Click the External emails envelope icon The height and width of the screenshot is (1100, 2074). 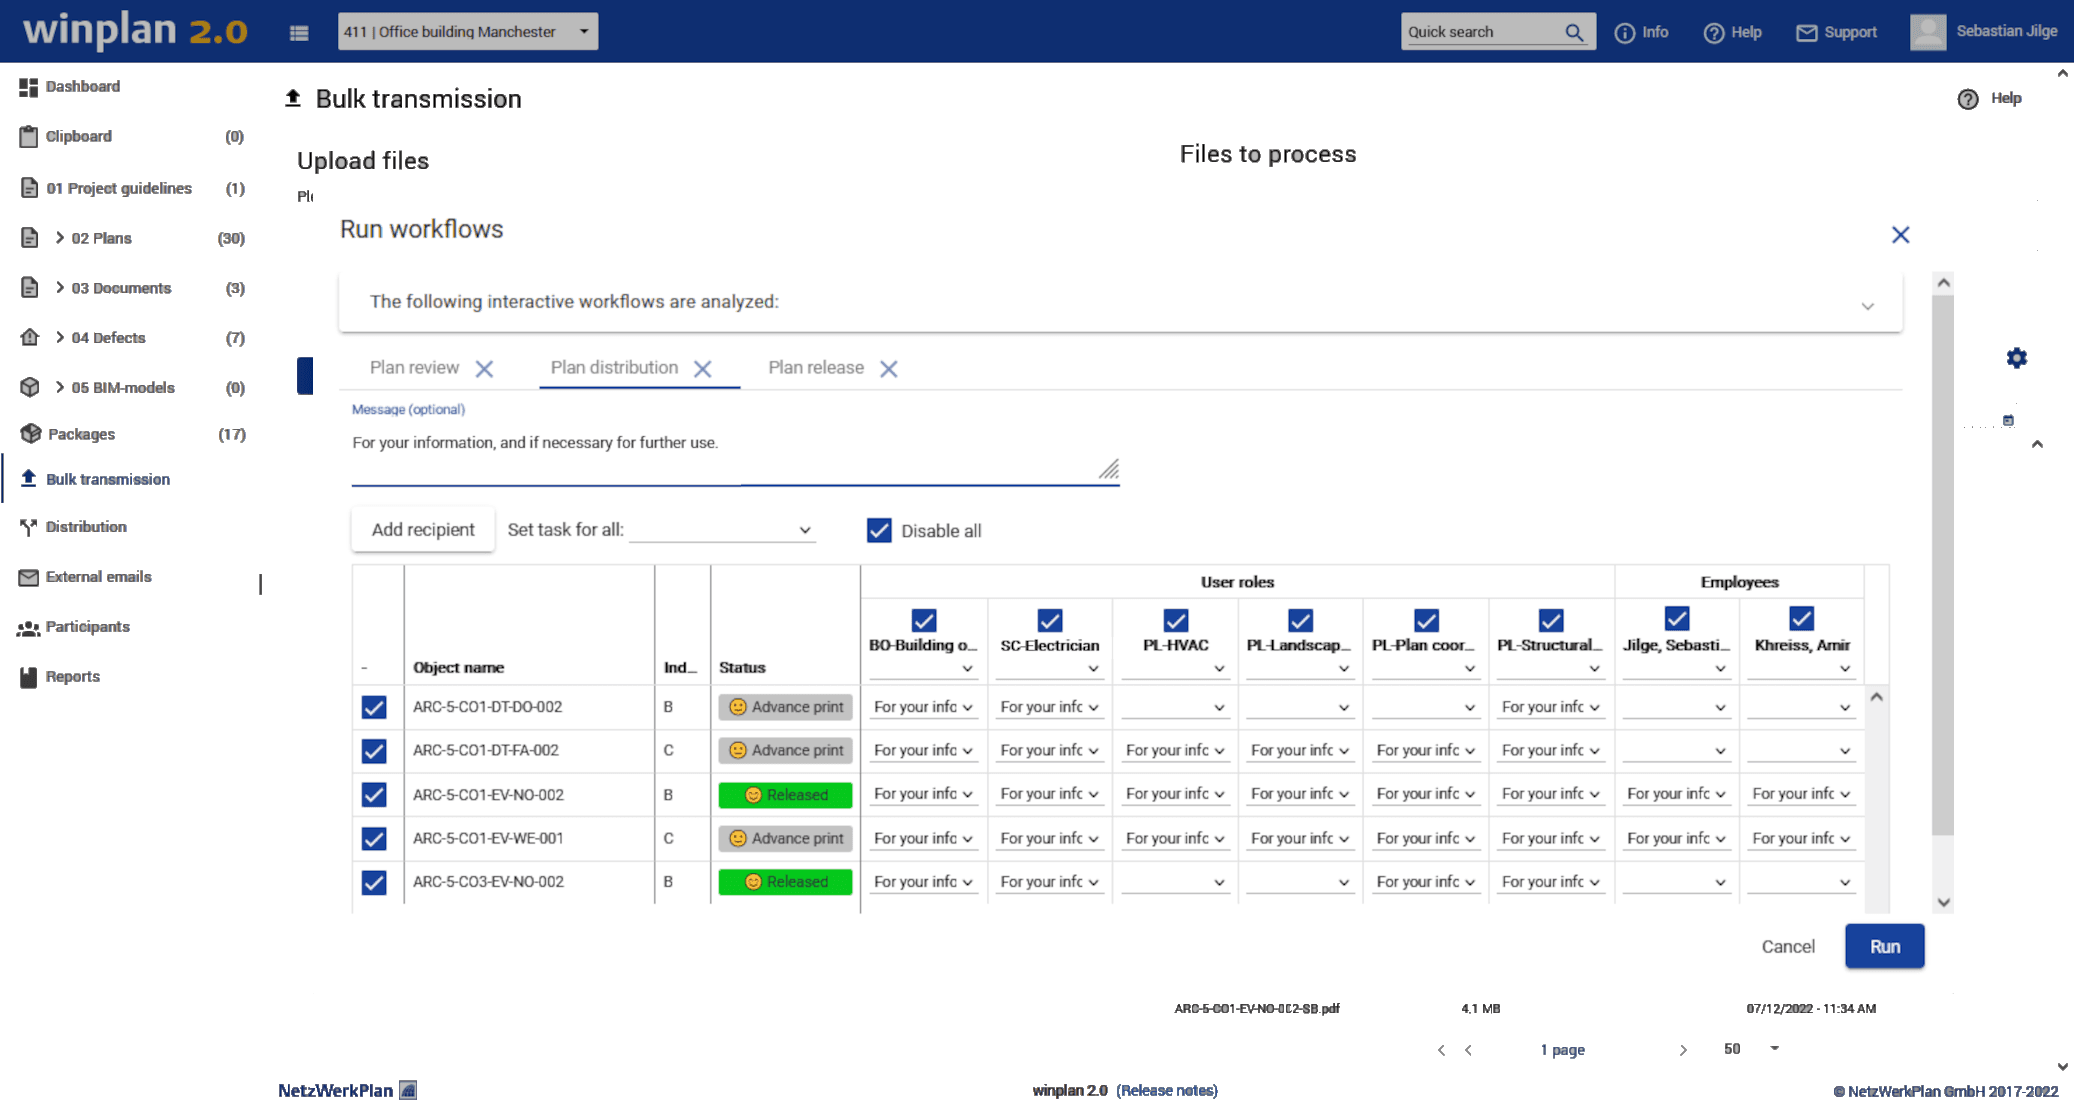[x=28, y=577]
